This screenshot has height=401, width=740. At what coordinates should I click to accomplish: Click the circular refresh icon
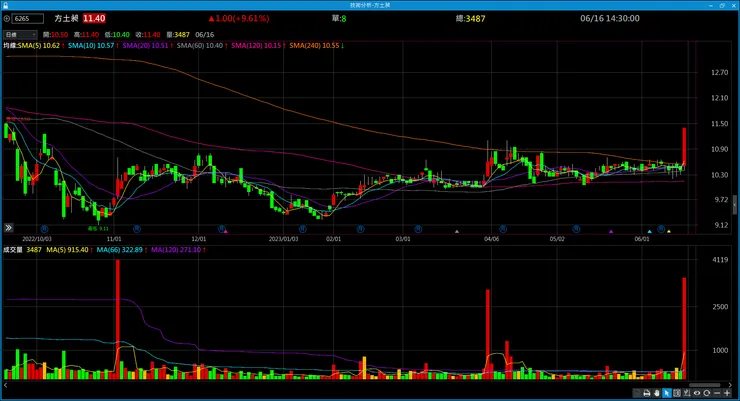706,393
